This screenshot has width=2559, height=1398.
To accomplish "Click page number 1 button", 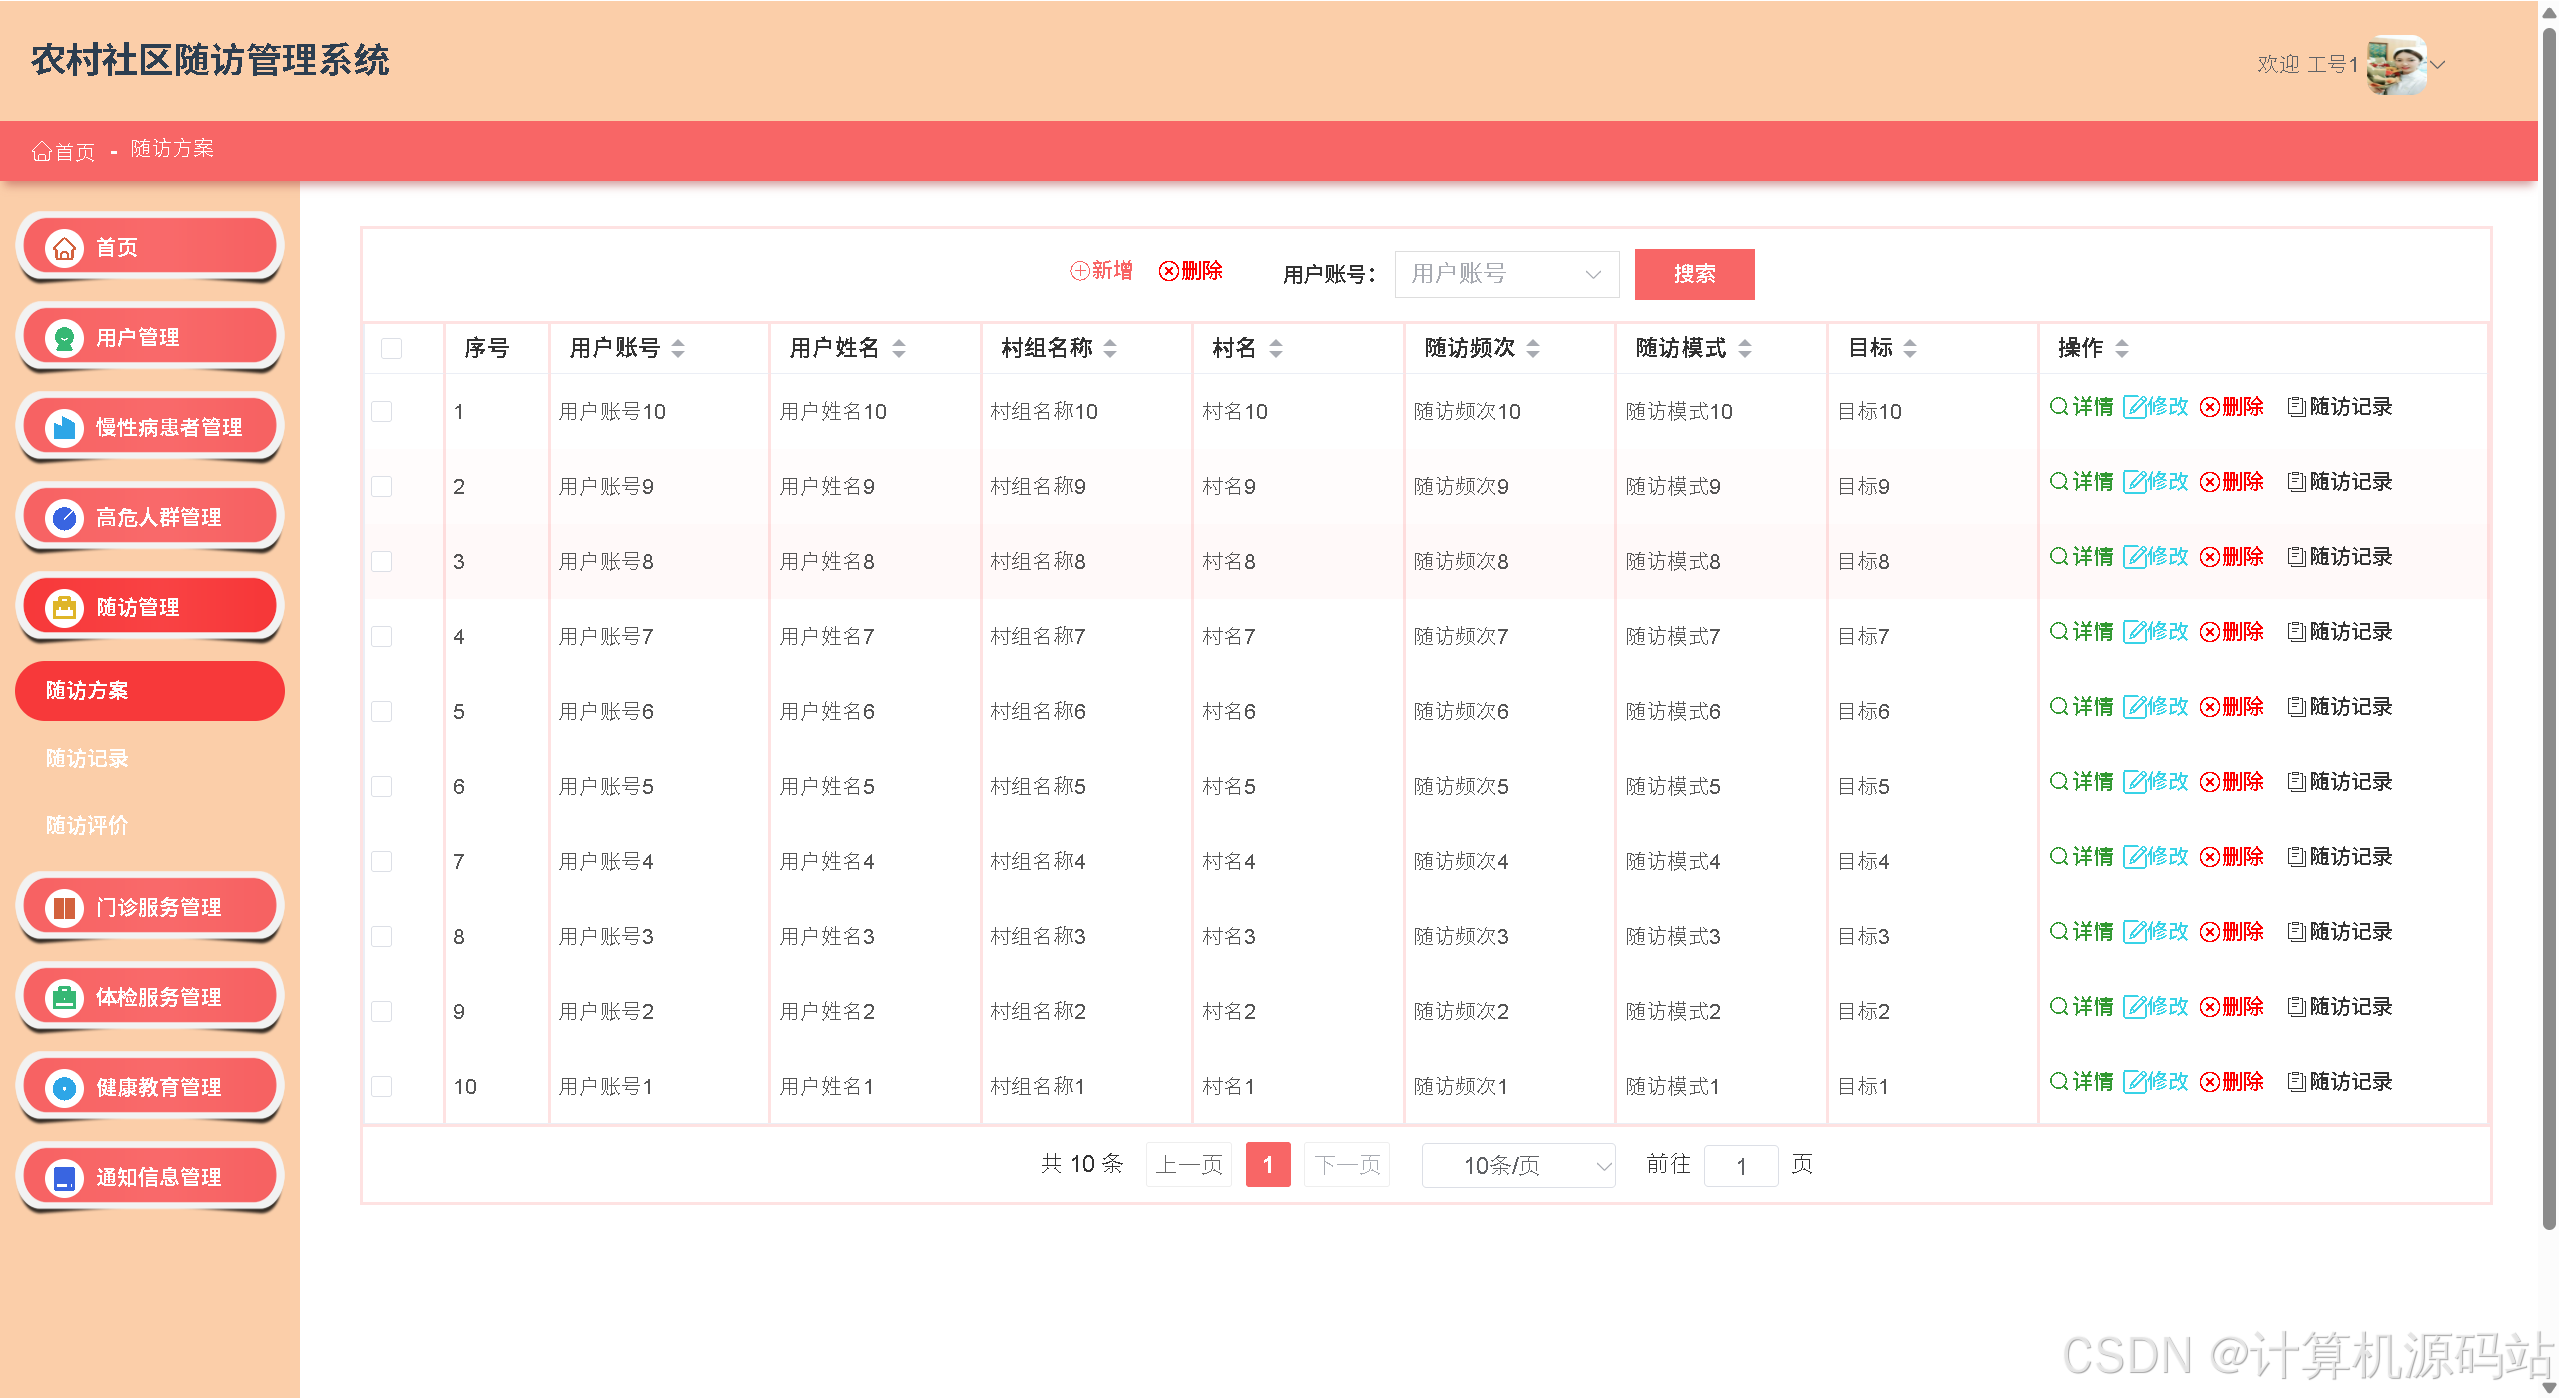I will [x=1268, y=1165].
